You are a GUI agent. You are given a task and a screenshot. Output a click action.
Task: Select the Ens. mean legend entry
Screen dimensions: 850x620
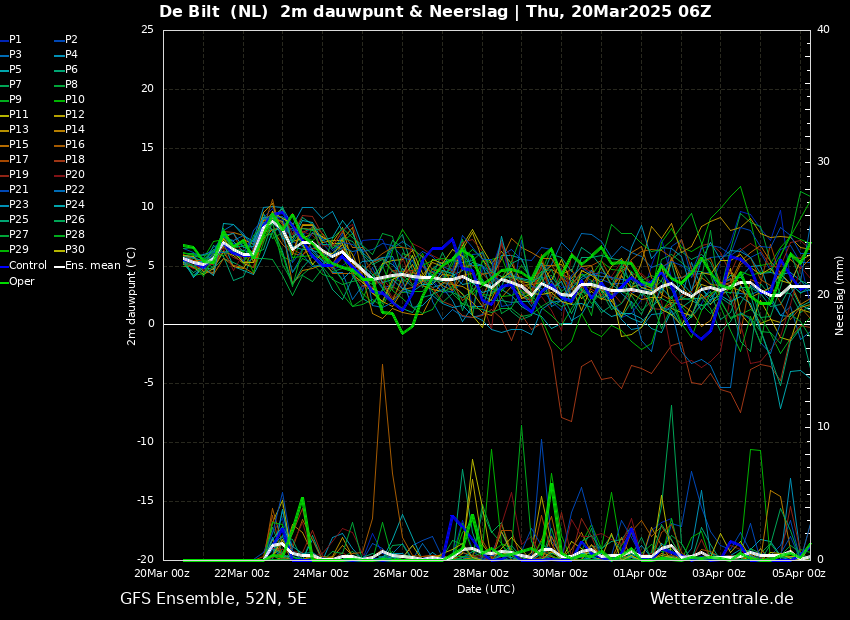[x=87, y=266]
